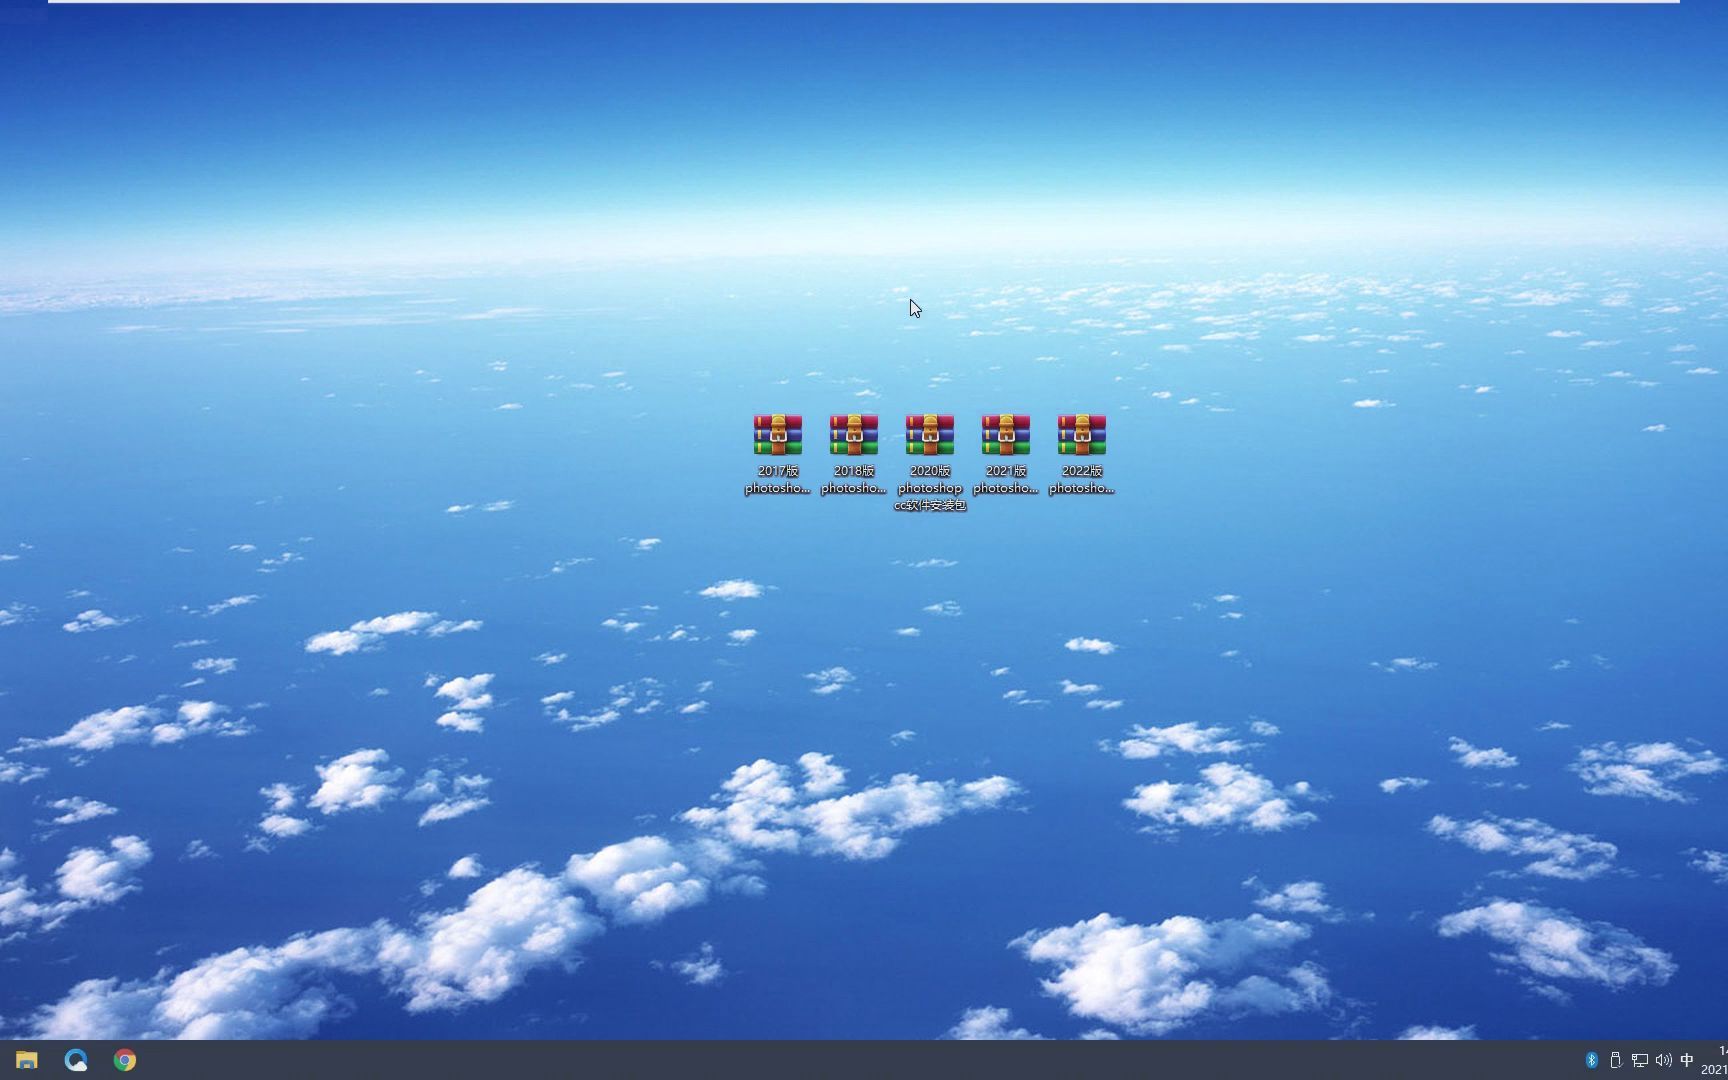
Task: Select the 2017版 photoshop archive icon
Action: (x=776, y=434)
